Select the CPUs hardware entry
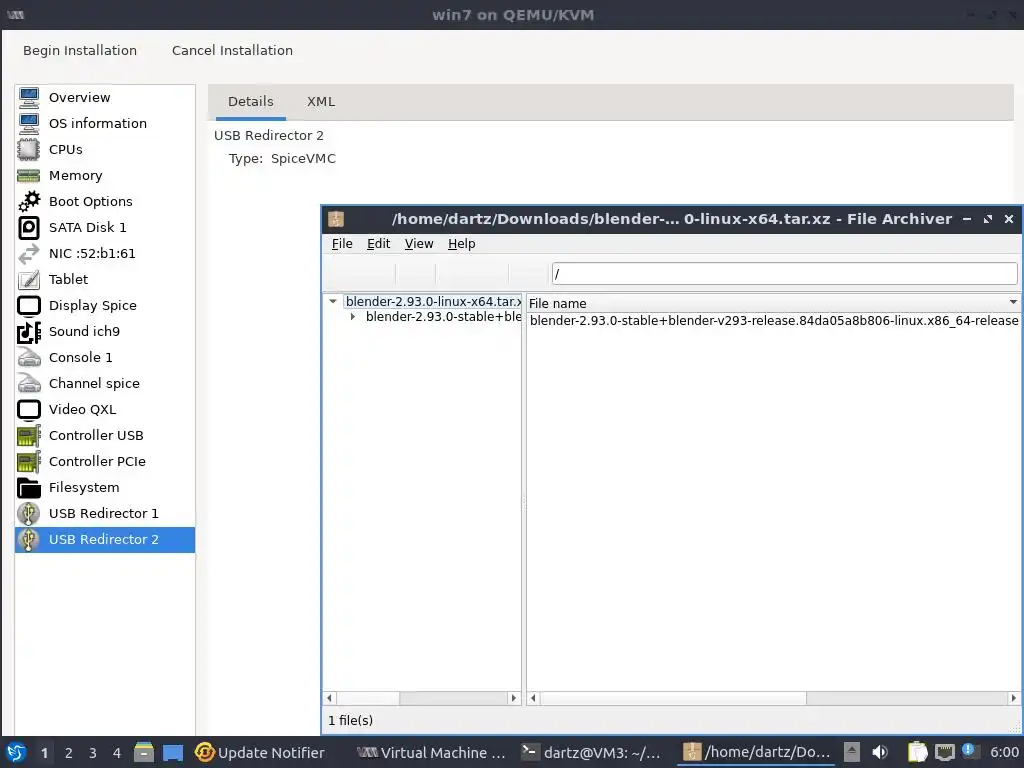This screenshot has width=1024, height=768. click(104, 150)
